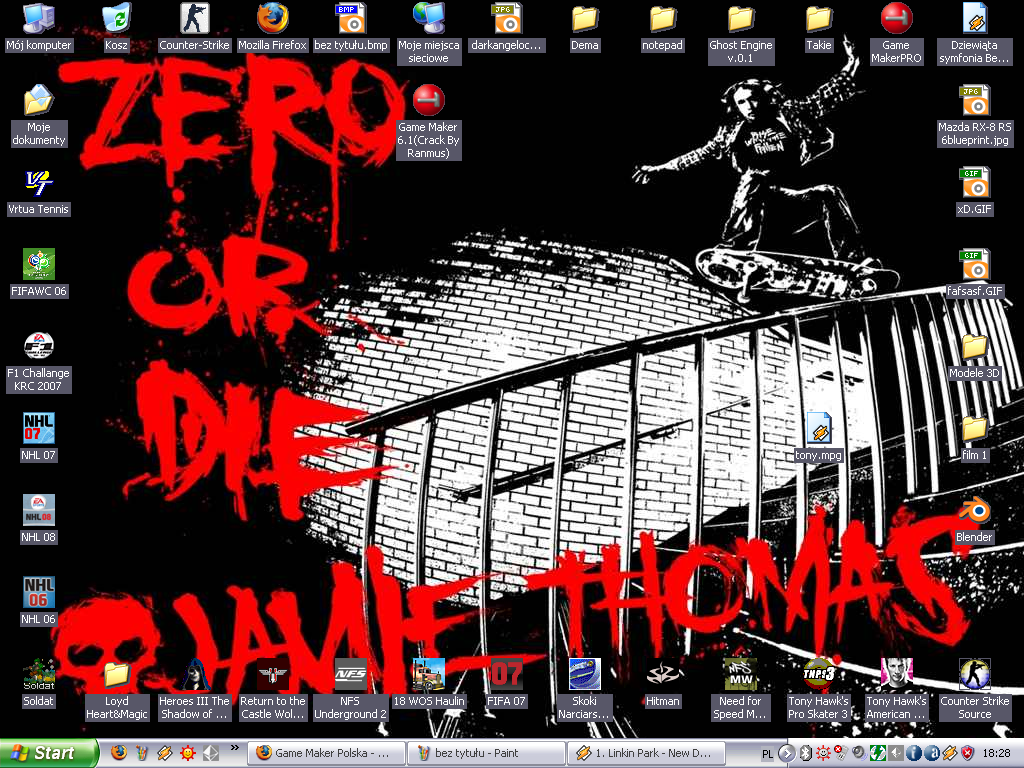Open the PL language selector
The width and height of the screenshot is (1024, 768).
point(767,753)
